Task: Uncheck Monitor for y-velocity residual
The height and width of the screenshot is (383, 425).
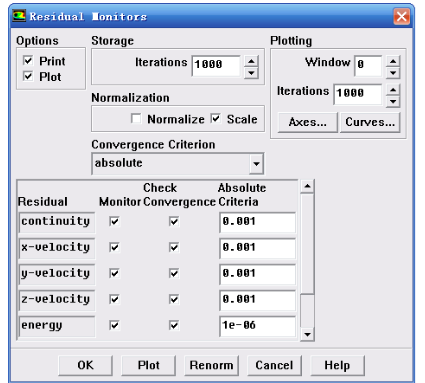Action: click(114, 273)
